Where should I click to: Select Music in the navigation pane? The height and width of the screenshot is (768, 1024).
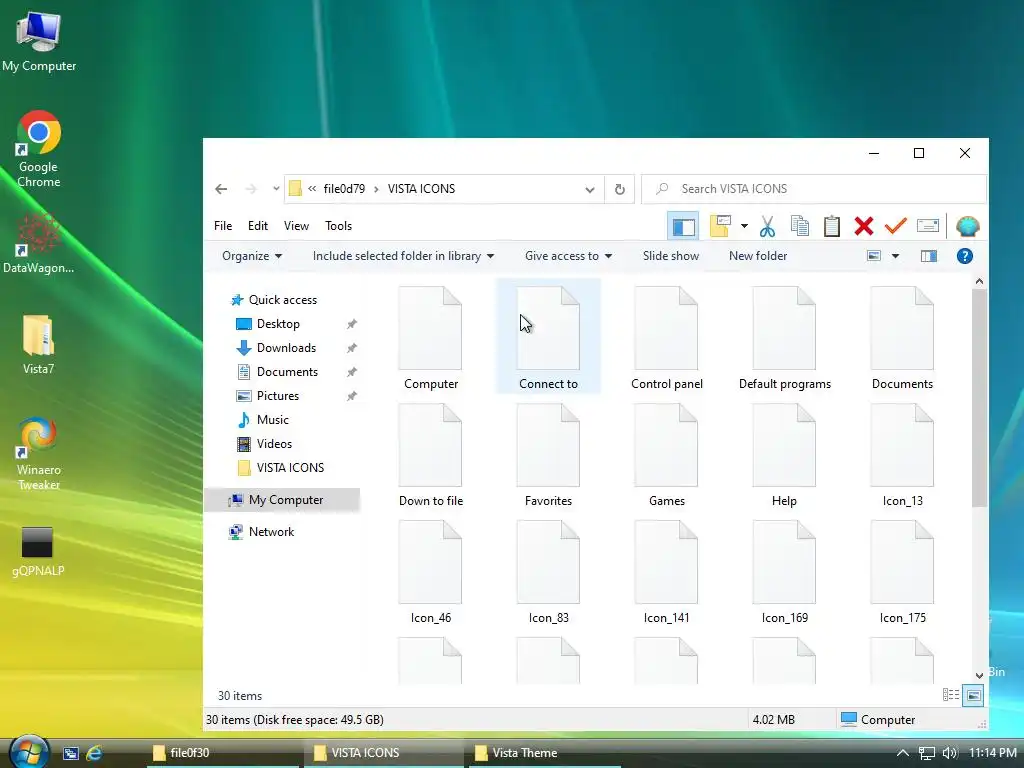coord(272,420)
